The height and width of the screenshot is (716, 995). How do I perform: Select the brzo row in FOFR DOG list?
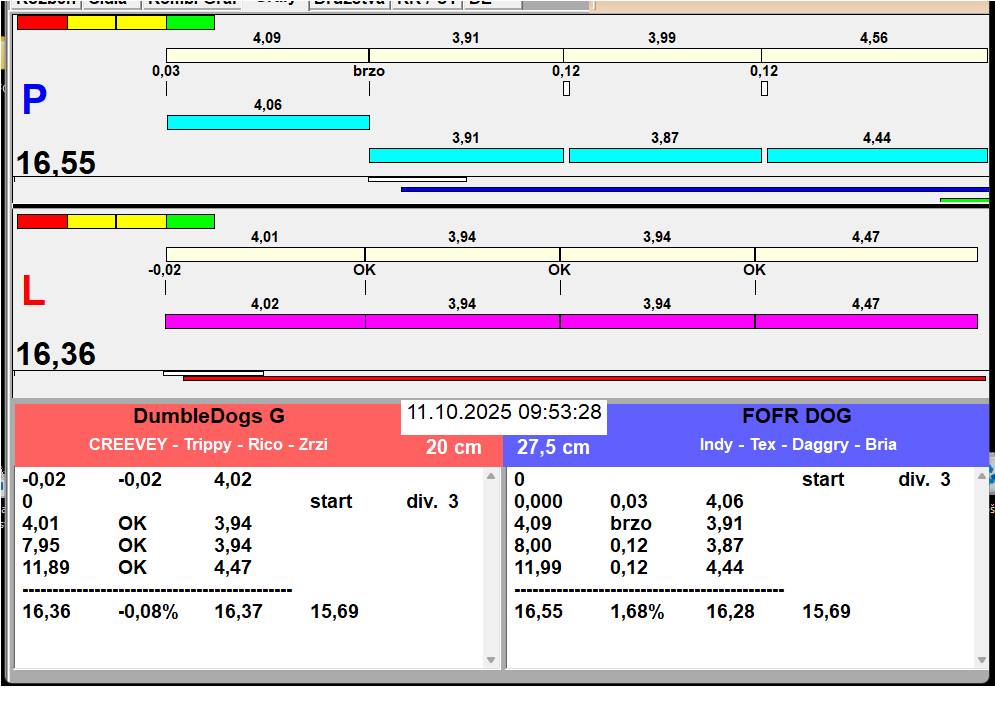coord(630,523)
